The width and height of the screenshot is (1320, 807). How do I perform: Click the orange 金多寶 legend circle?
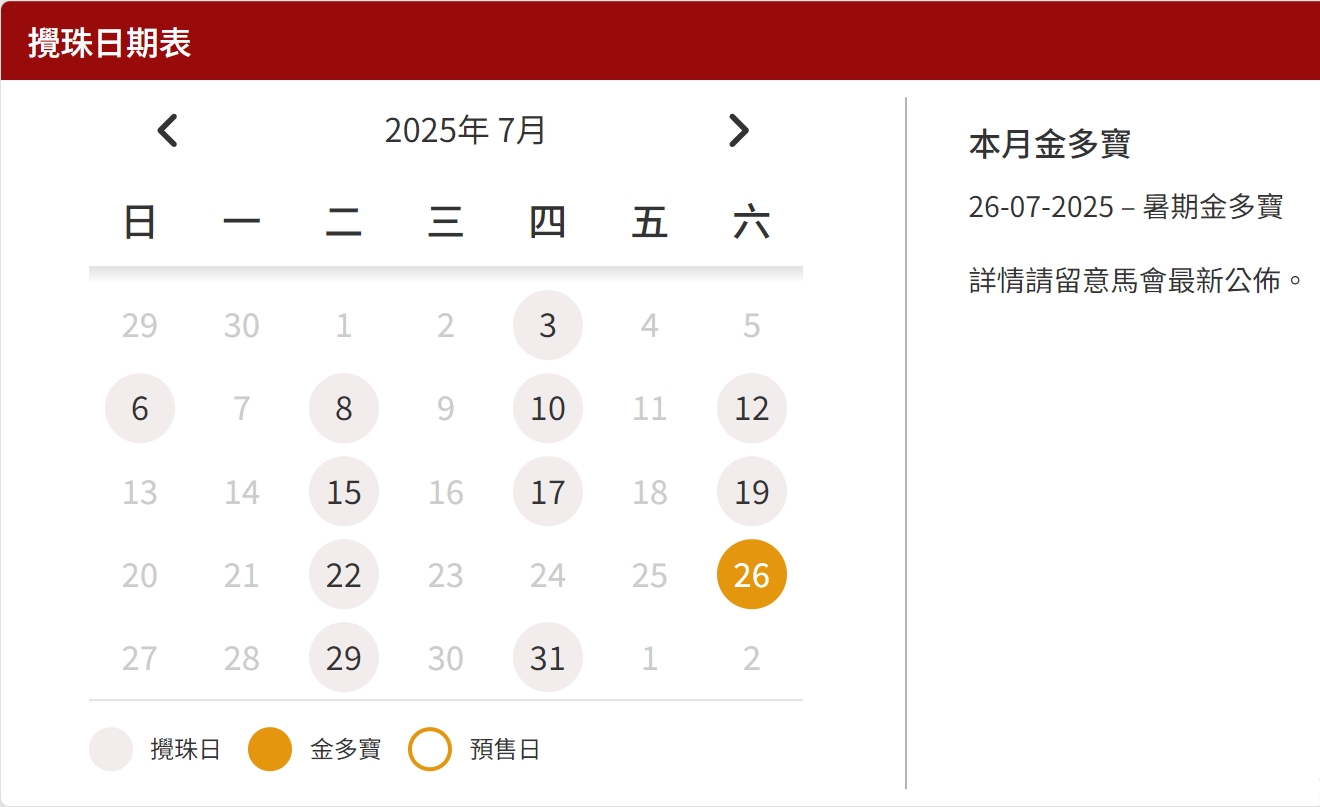pos(270,750)
